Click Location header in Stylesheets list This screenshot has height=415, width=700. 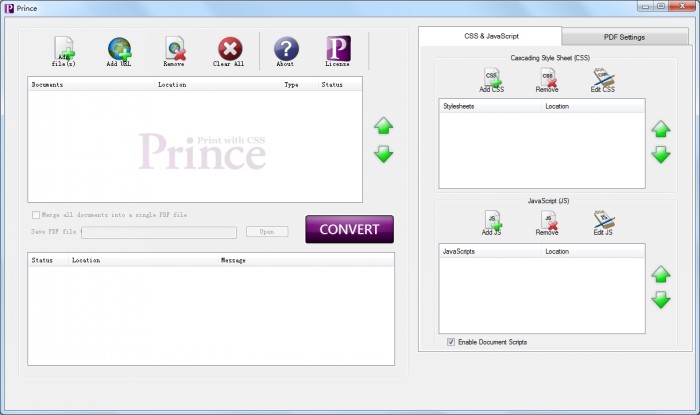pyautogui.click(x=593, y=106)
